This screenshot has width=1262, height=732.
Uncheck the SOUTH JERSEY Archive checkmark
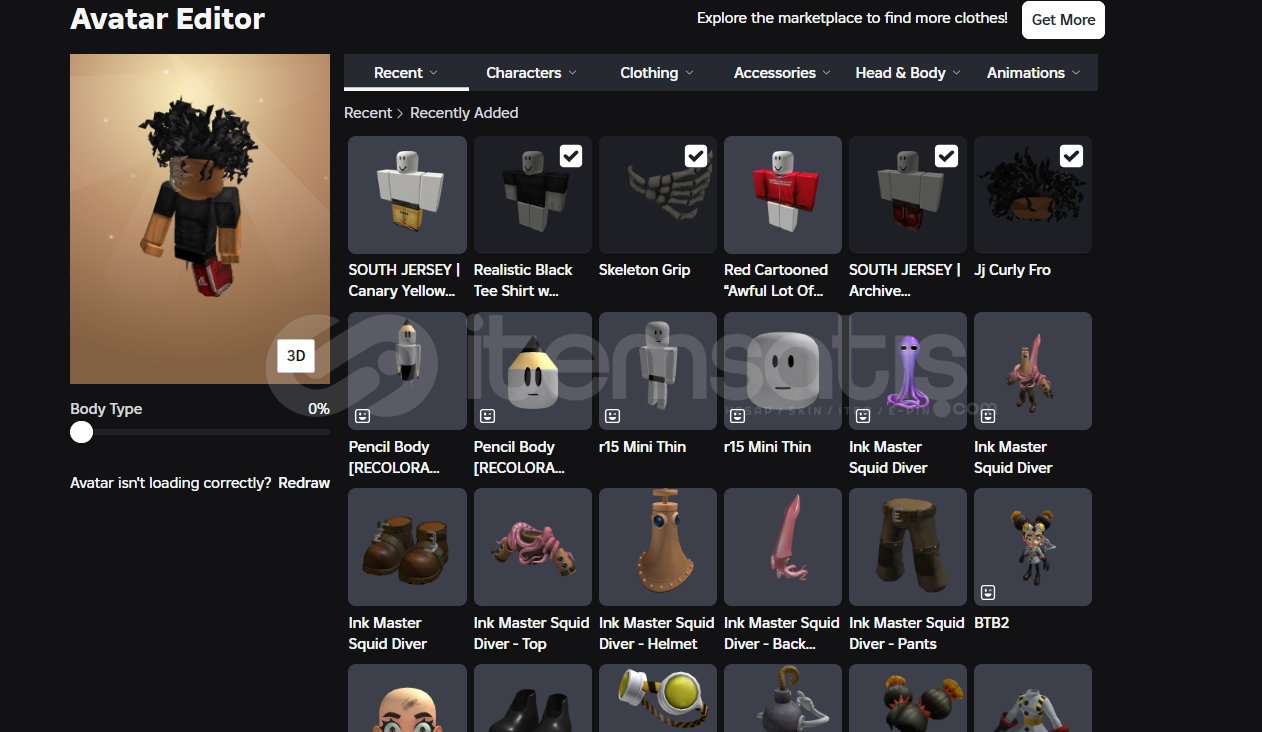point(946,156)
